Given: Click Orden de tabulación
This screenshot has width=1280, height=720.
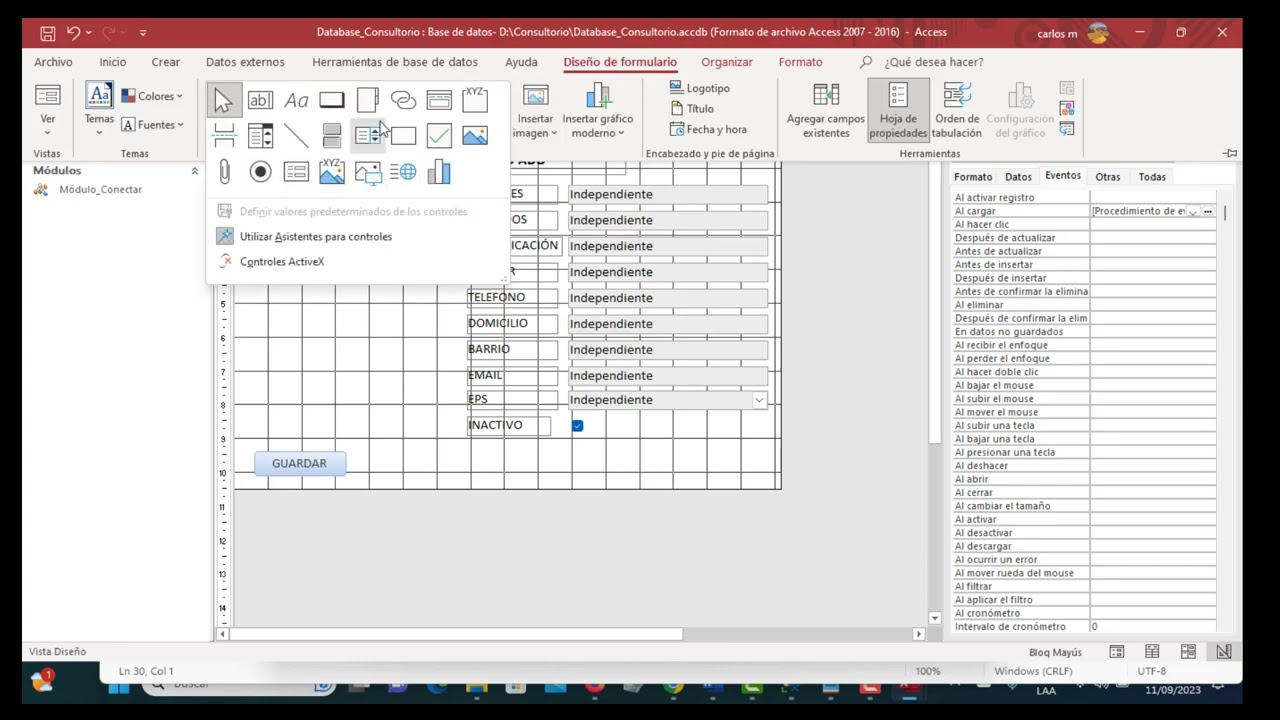Looking at the screenshot, I should [x=957, y=111].
